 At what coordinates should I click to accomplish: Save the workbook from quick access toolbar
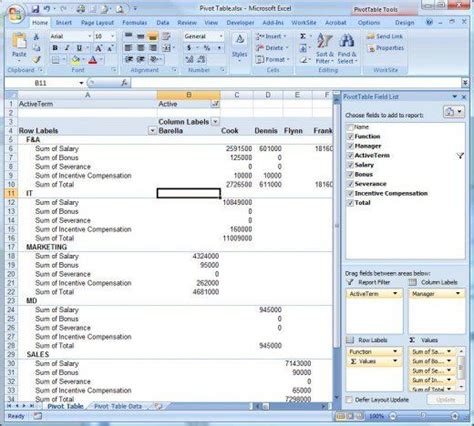[x=35, y=9]
